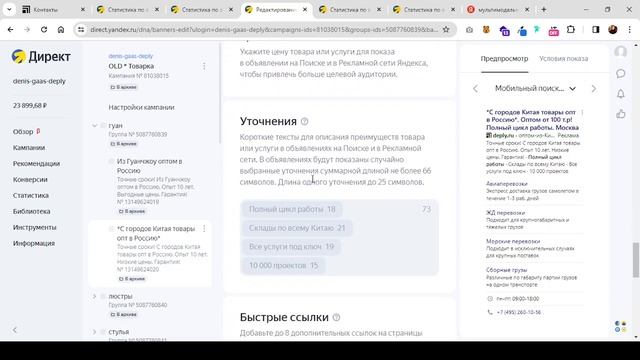The width and height of the screenshot is (640, 360).
Task: Open Рекомендации in sidebar menu
Action: point(36,164)
